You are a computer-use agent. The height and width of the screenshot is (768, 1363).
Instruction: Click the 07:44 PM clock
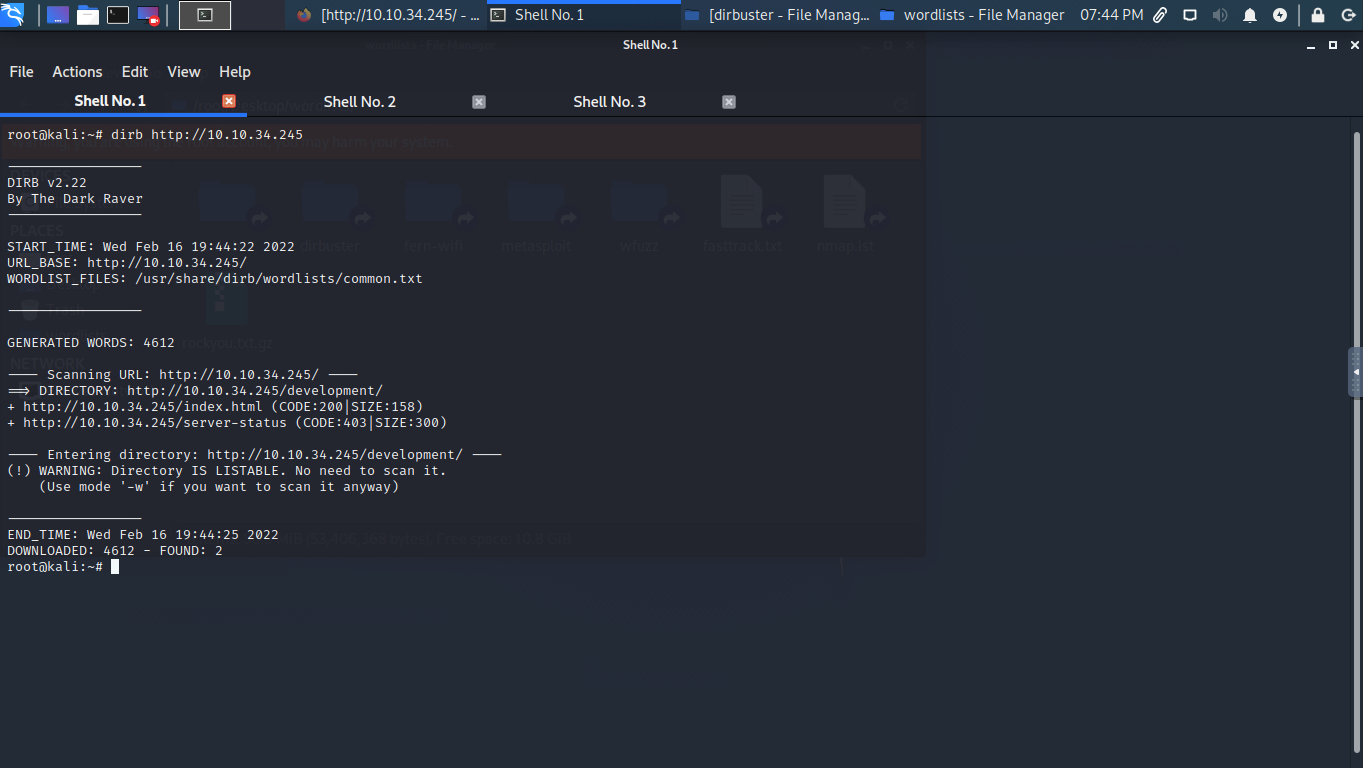[x=1111, y=15]
